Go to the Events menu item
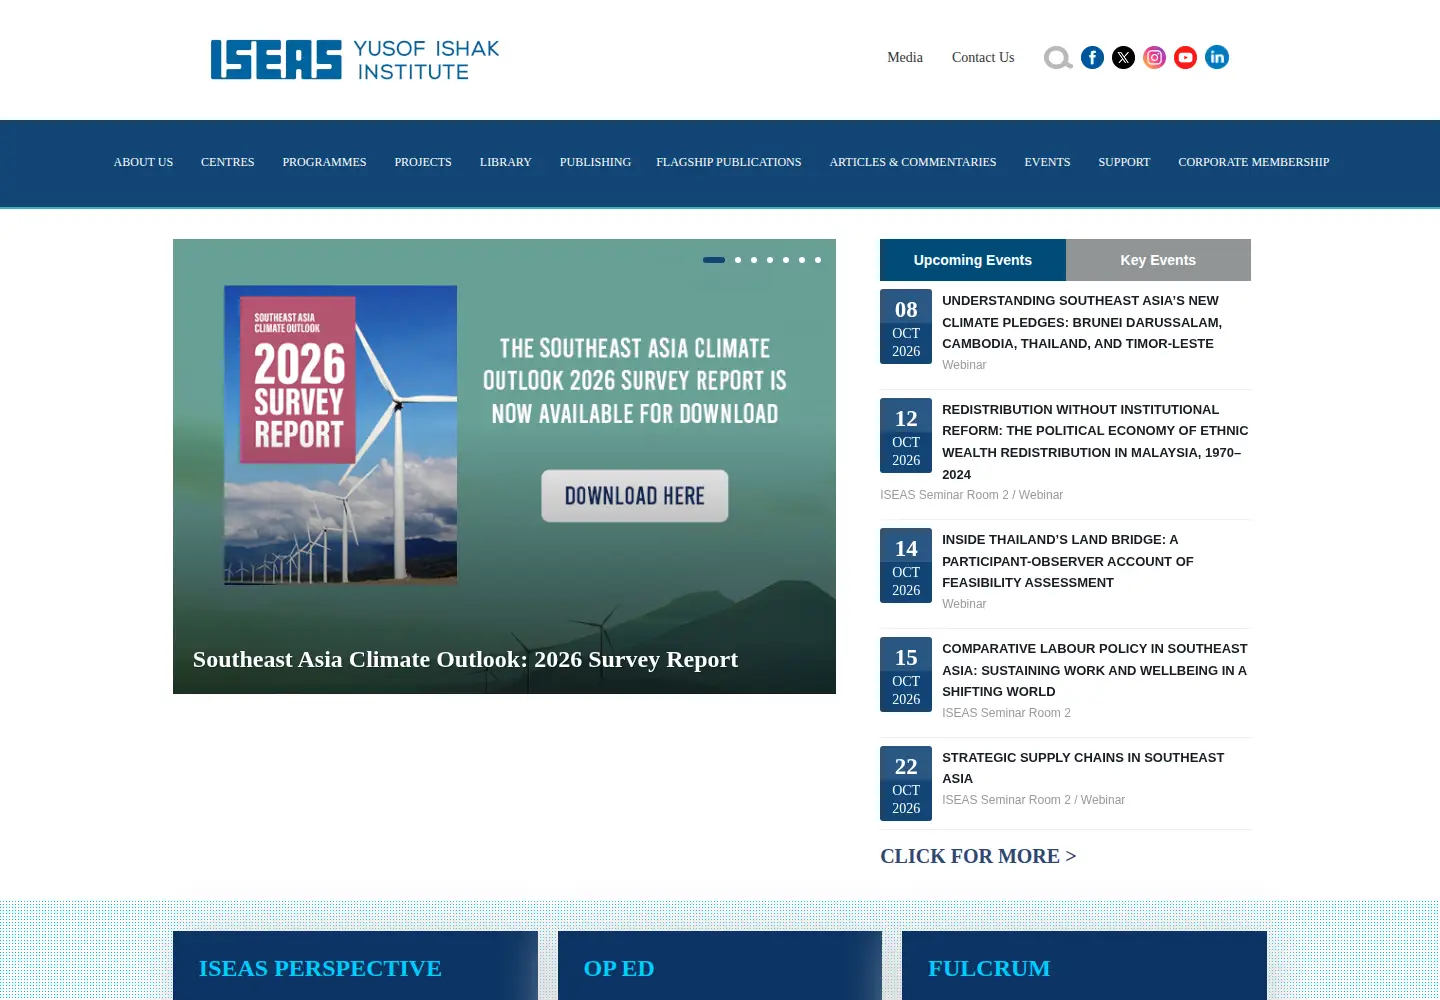Image resolution: width=1440 pixels, height=1000 pixels. coord(1047,162)
